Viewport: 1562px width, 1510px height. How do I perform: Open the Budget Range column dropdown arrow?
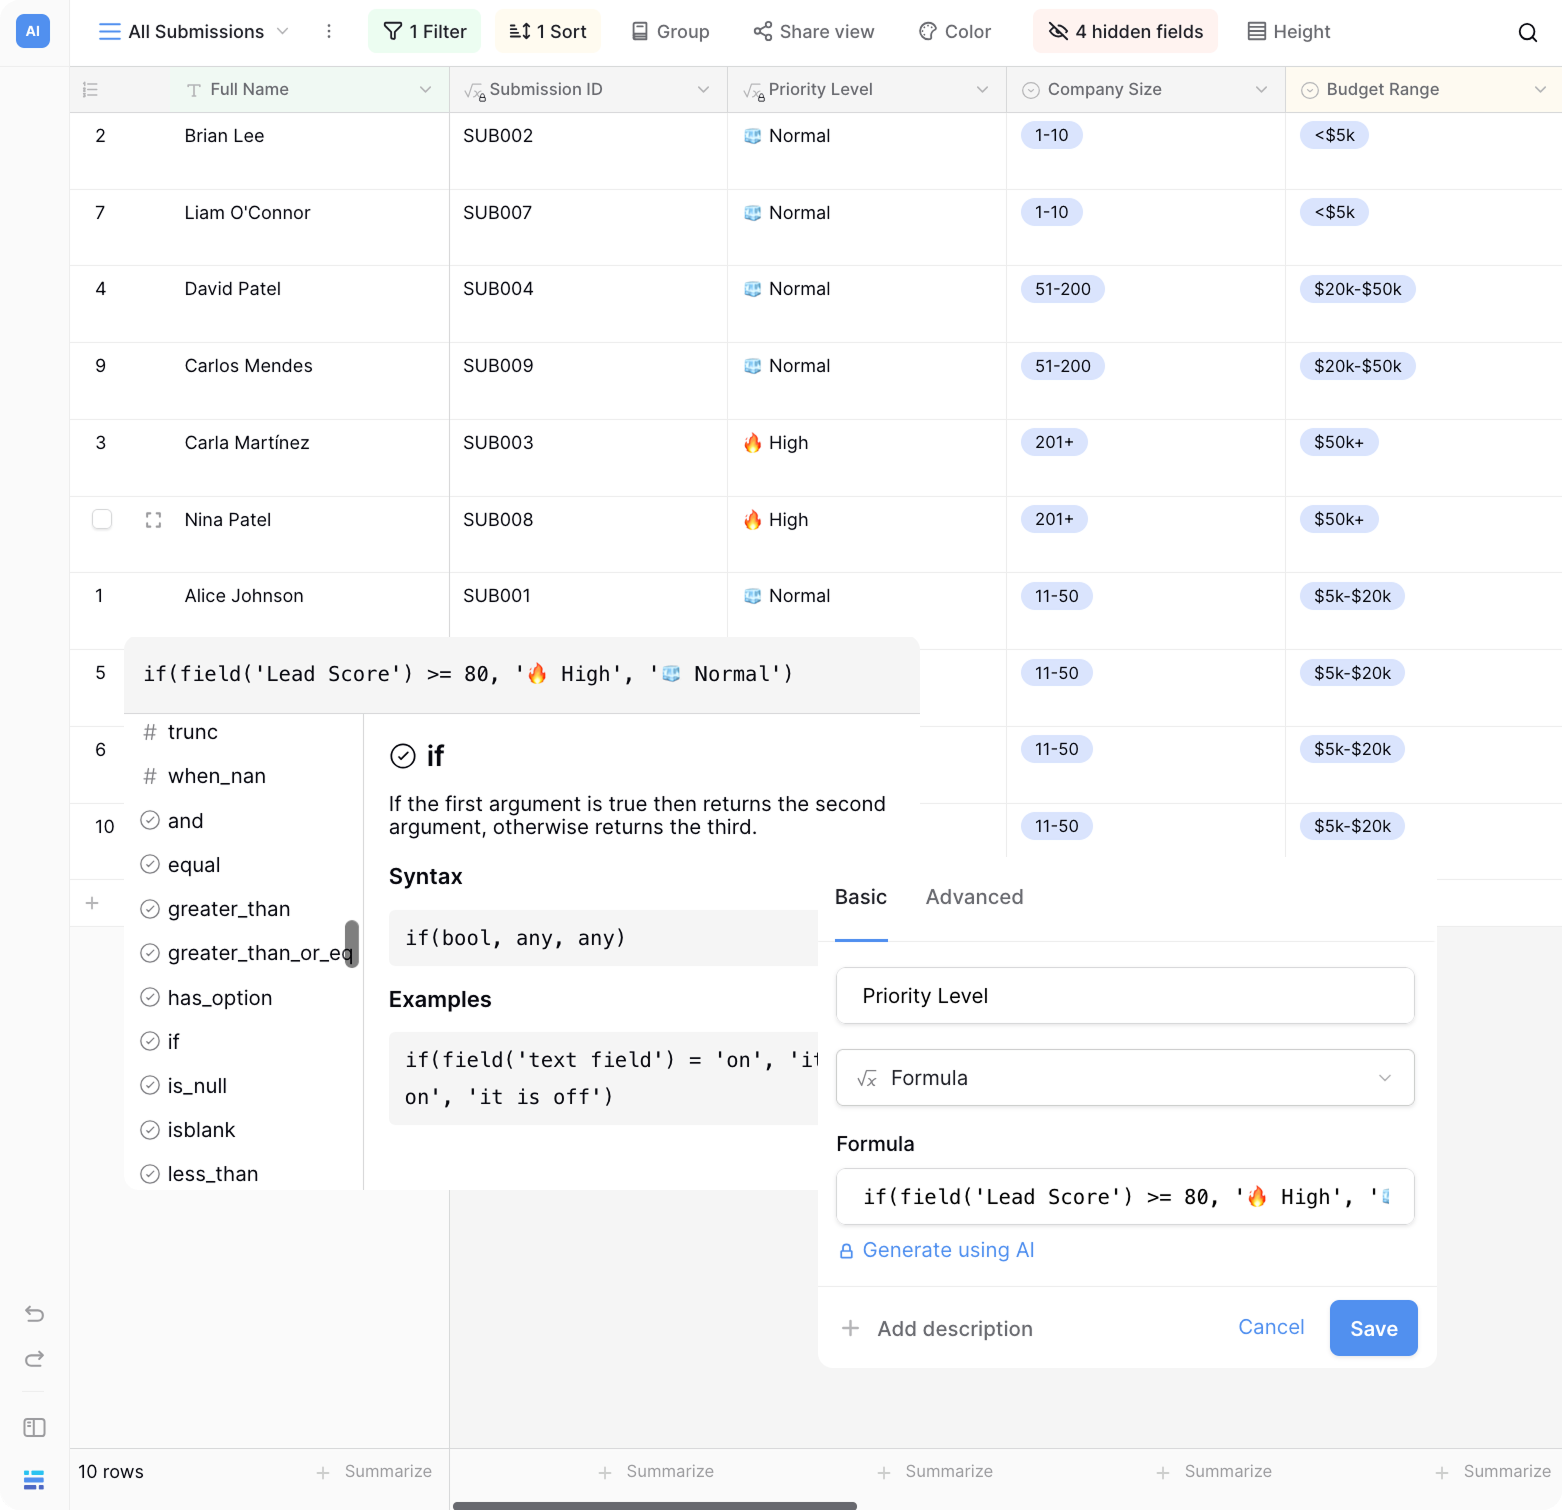(1540, 90)
